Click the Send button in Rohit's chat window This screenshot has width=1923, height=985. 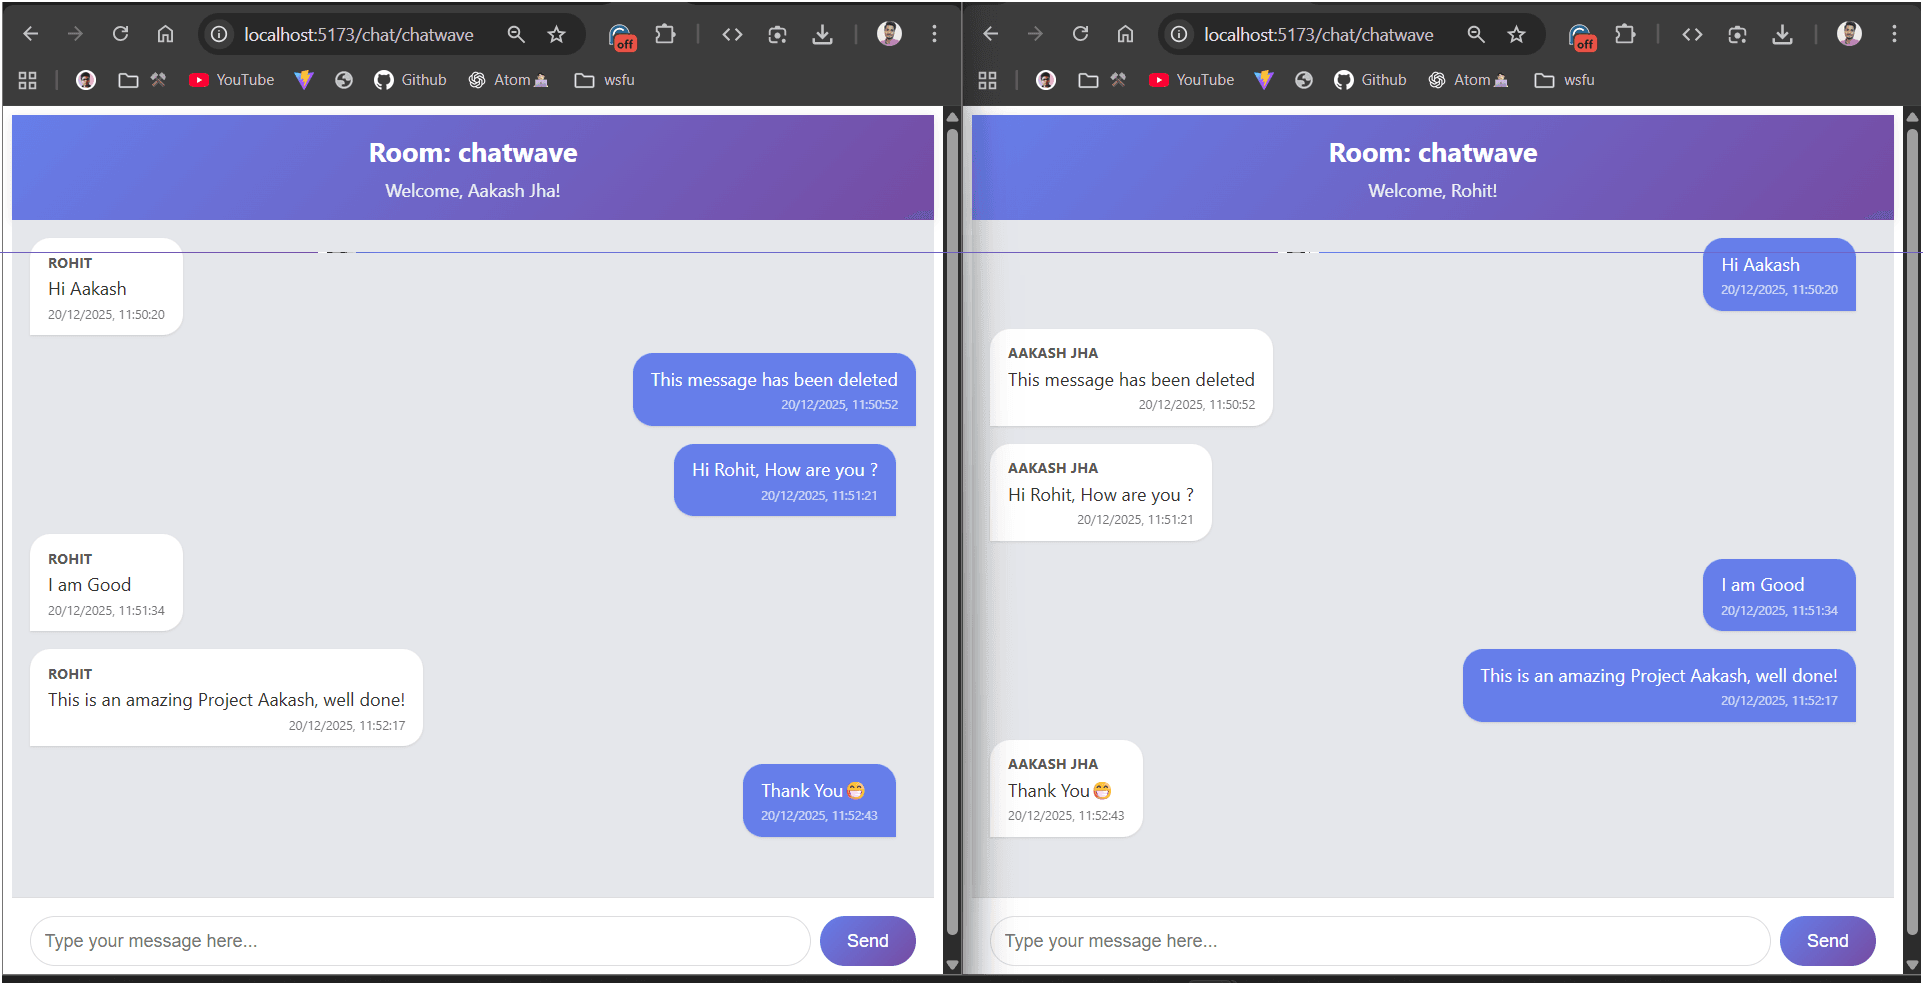click(x=1827, y=940)
